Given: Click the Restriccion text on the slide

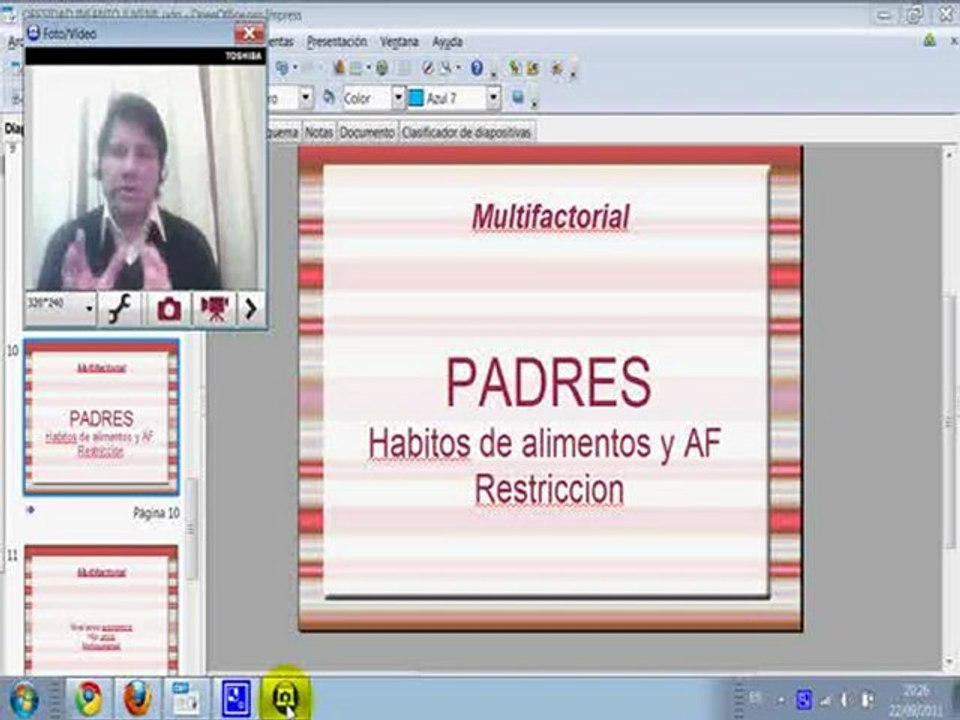Looking at the screenshot, I should pos(549,490).
